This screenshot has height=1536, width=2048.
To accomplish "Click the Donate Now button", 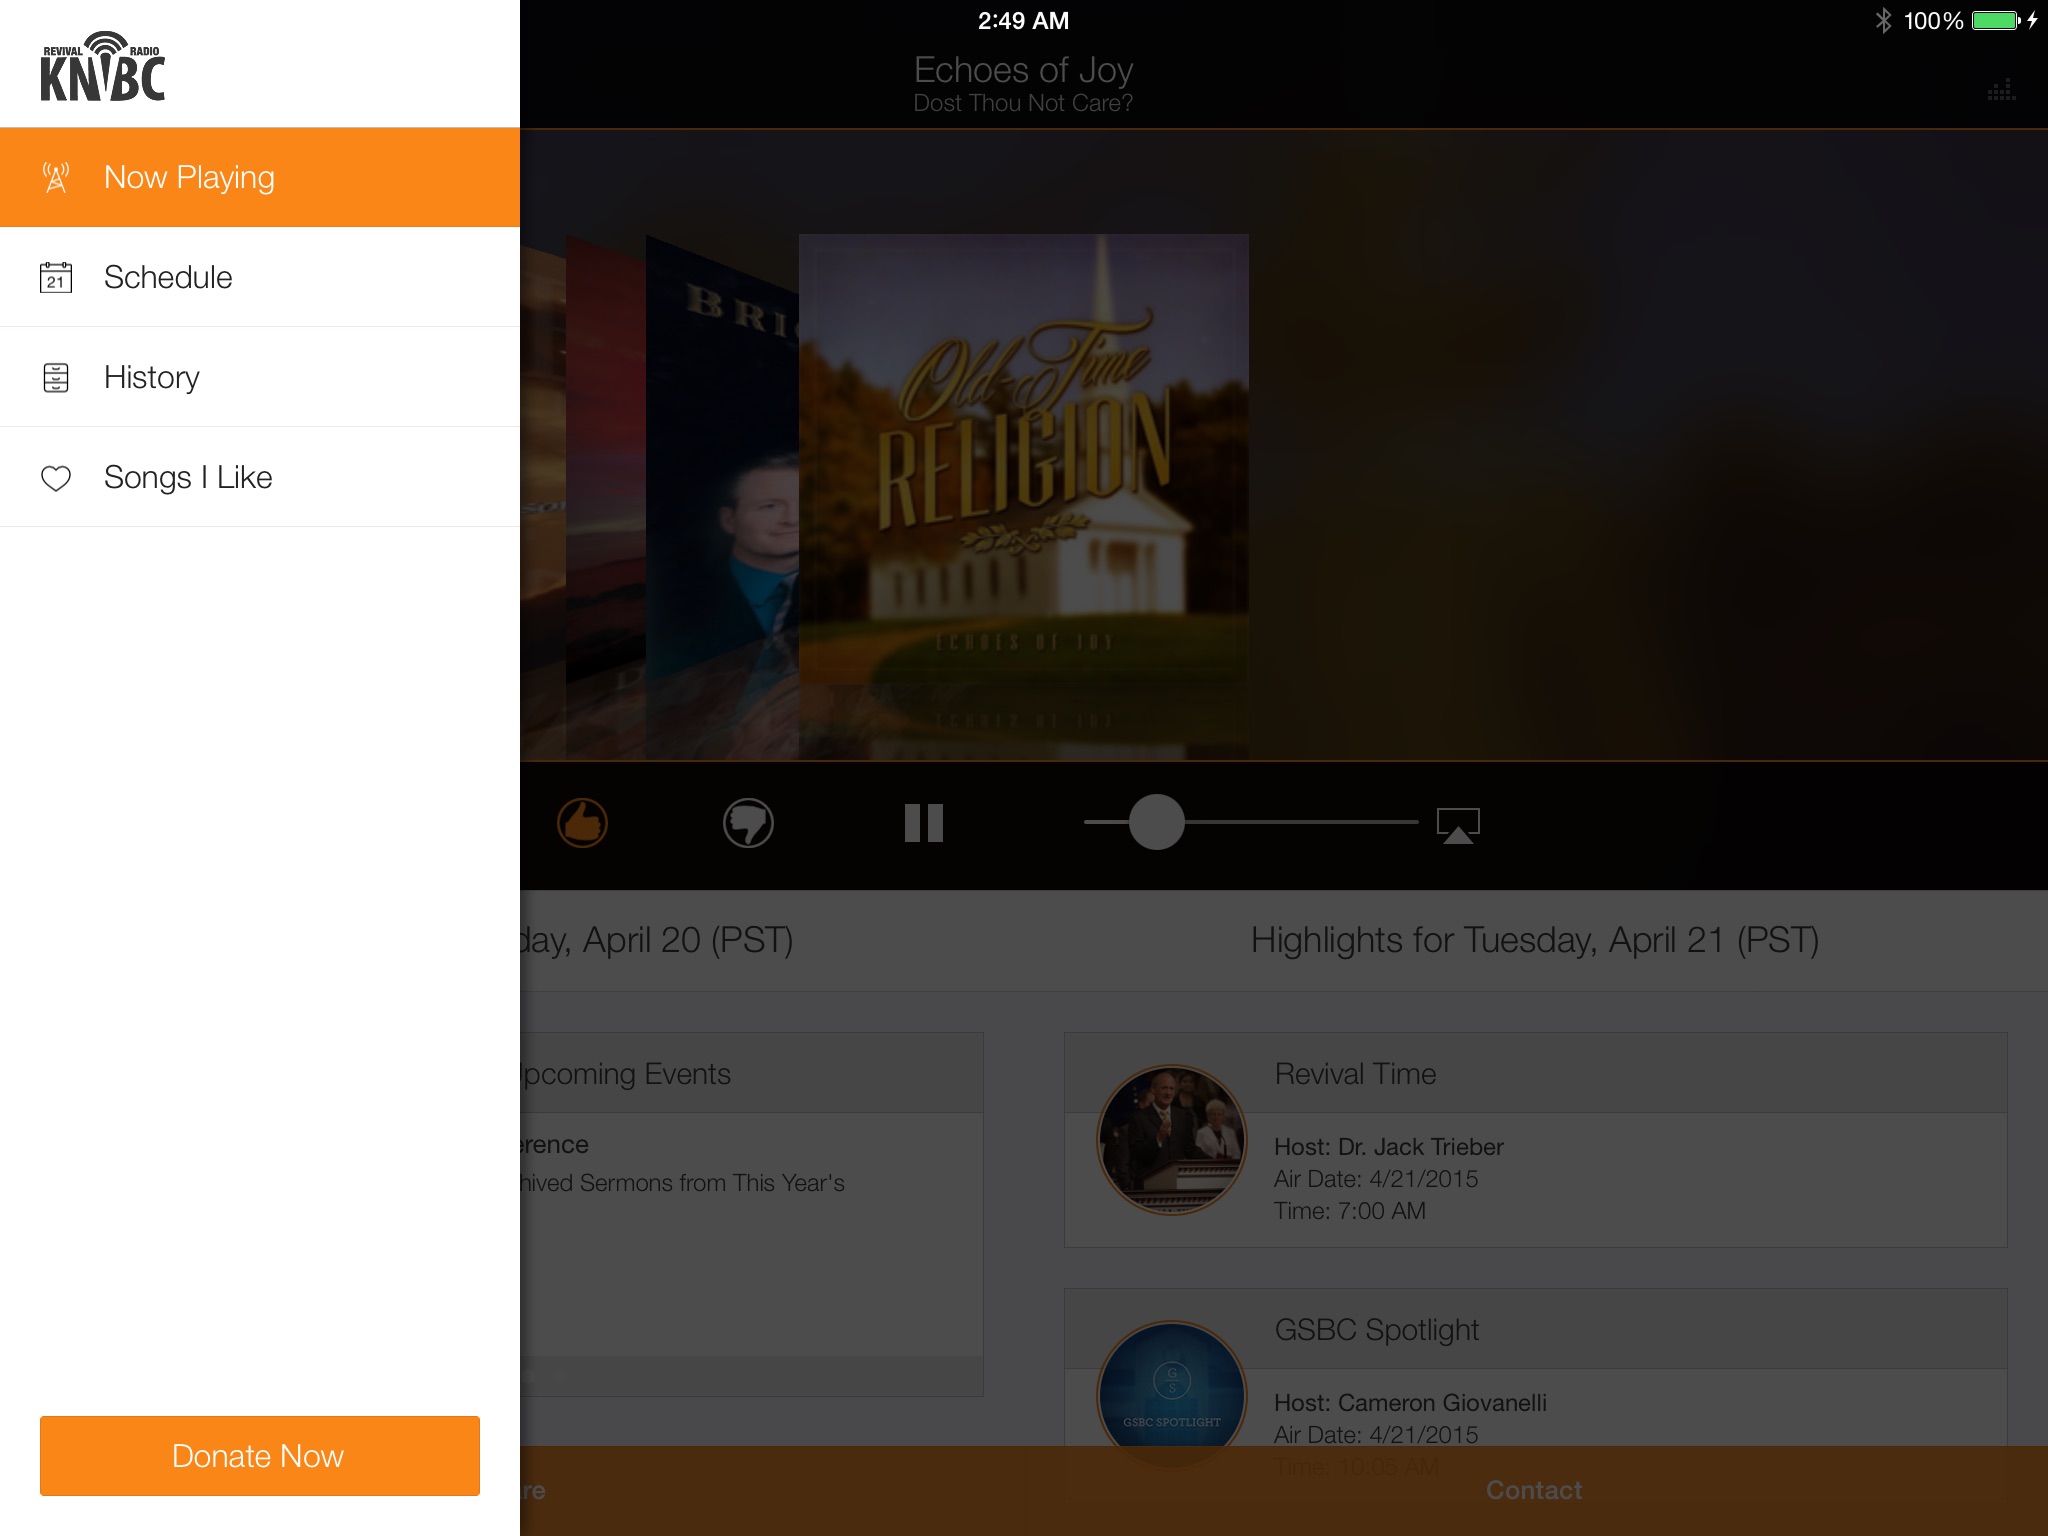I will [x=258, y=1455].
